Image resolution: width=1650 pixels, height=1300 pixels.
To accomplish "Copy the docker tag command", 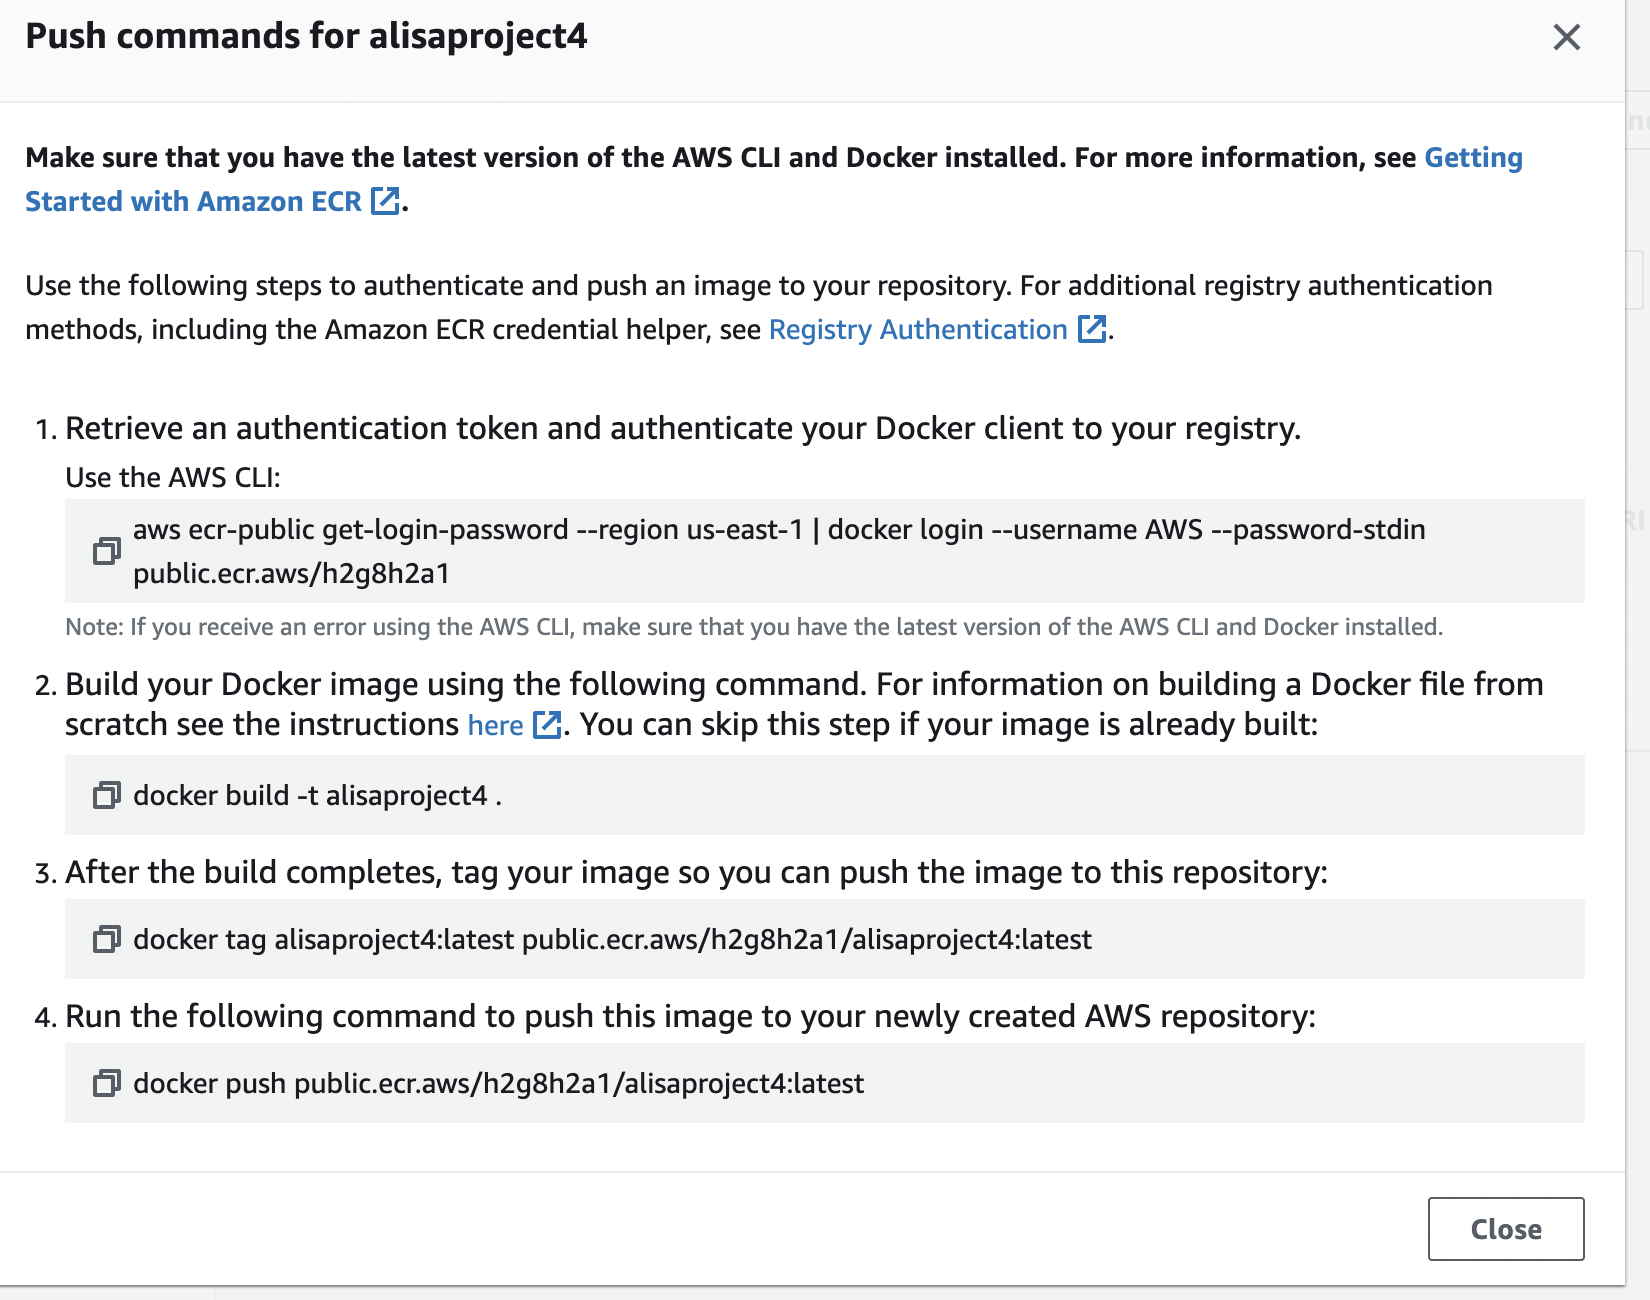I will [x=106, y=939].
